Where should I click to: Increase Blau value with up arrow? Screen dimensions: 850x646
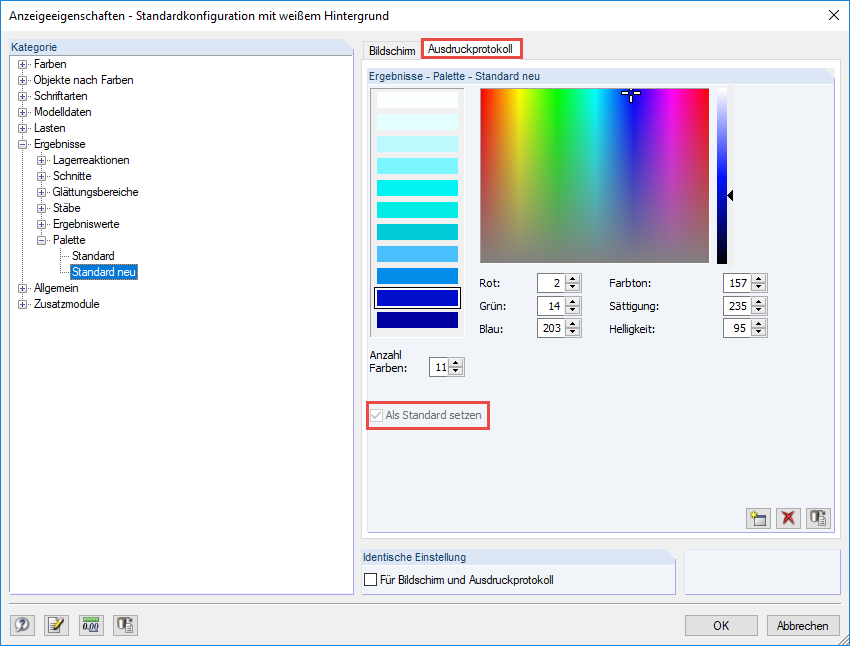tap(573, 324)
